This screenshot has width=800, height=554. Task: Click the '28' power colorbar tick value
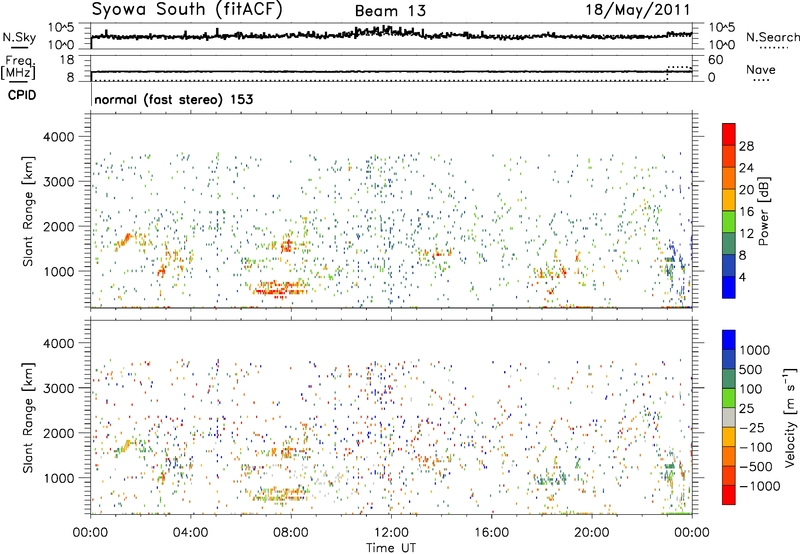(x=746, y=146)
